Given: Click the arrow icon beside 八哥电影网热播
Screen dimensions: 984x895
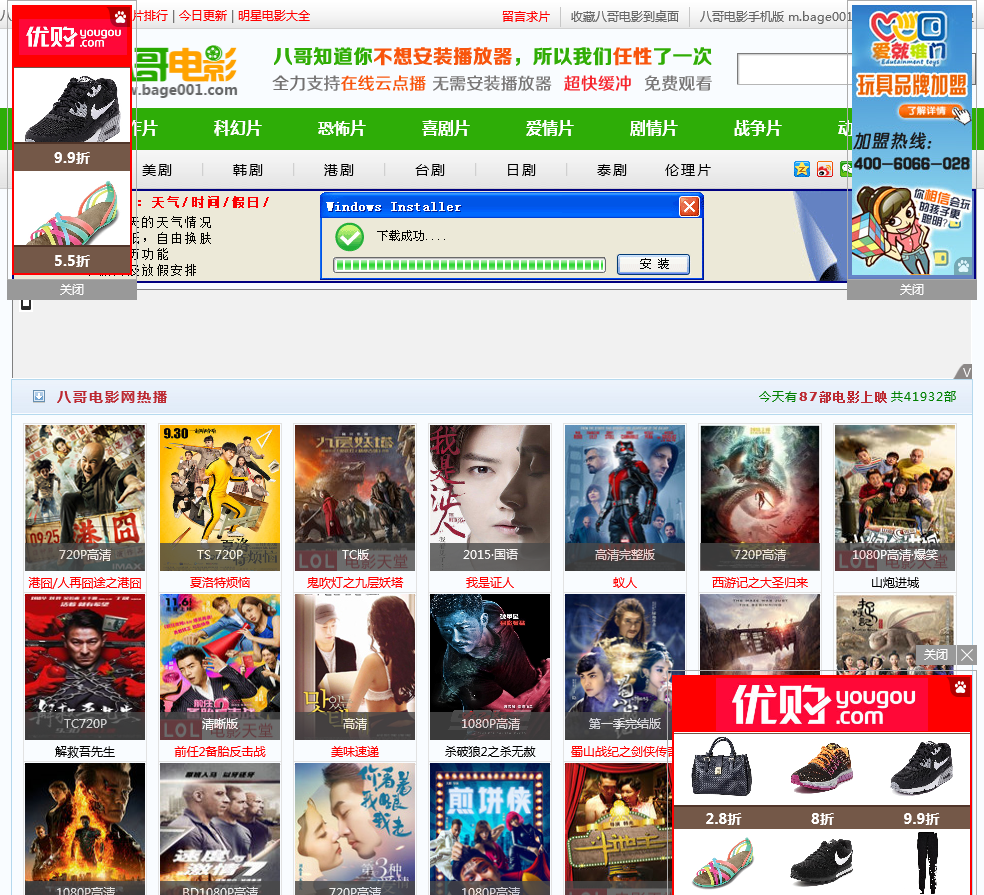Looking at the screenshot, I should pos(39,396).
